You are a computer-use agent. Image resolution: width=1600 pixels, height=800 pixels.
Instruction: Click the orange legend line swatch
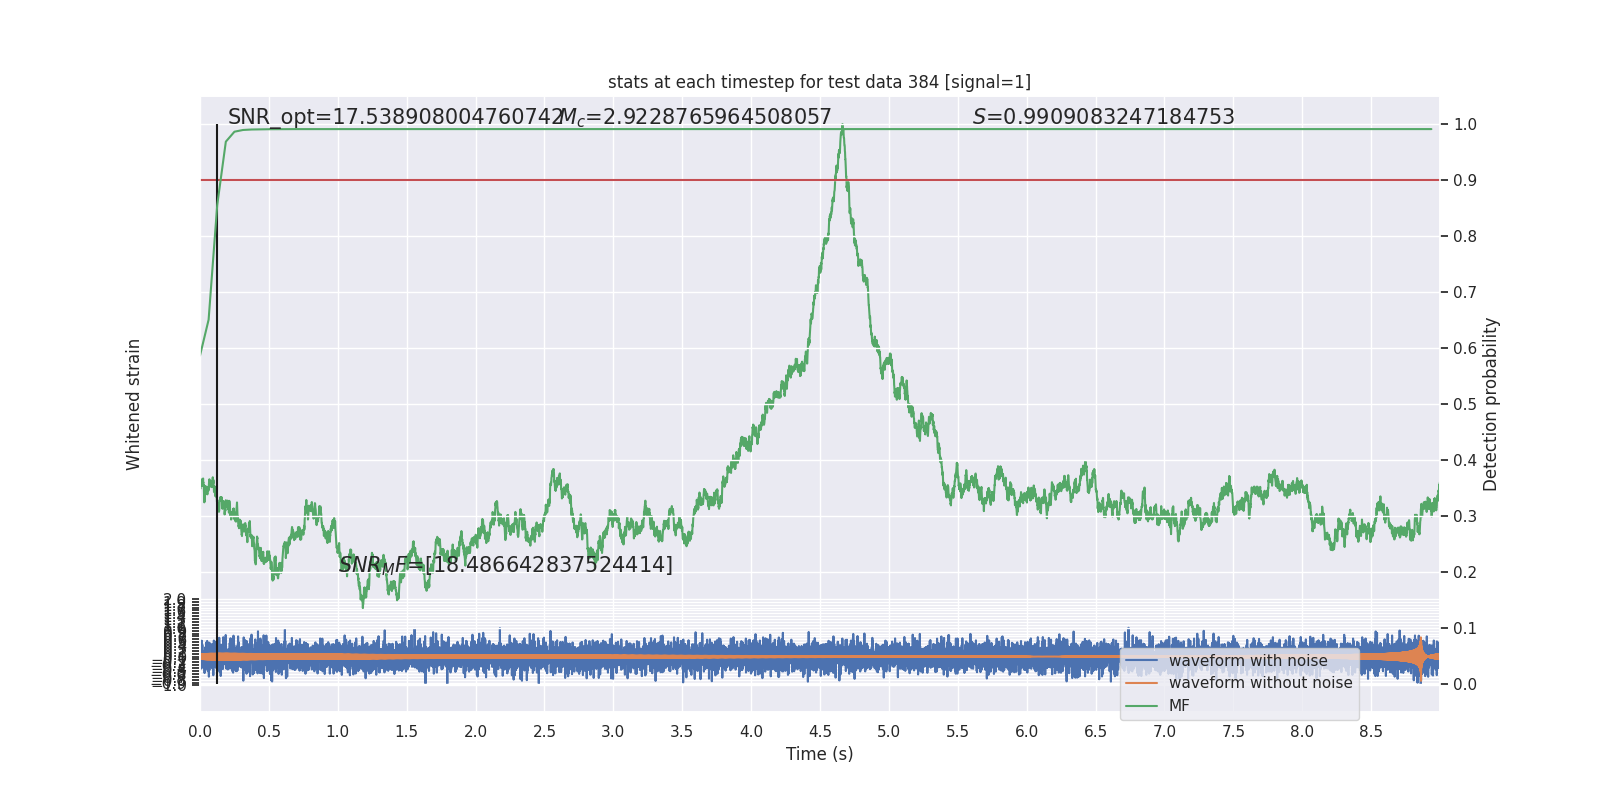point(1142,683)
